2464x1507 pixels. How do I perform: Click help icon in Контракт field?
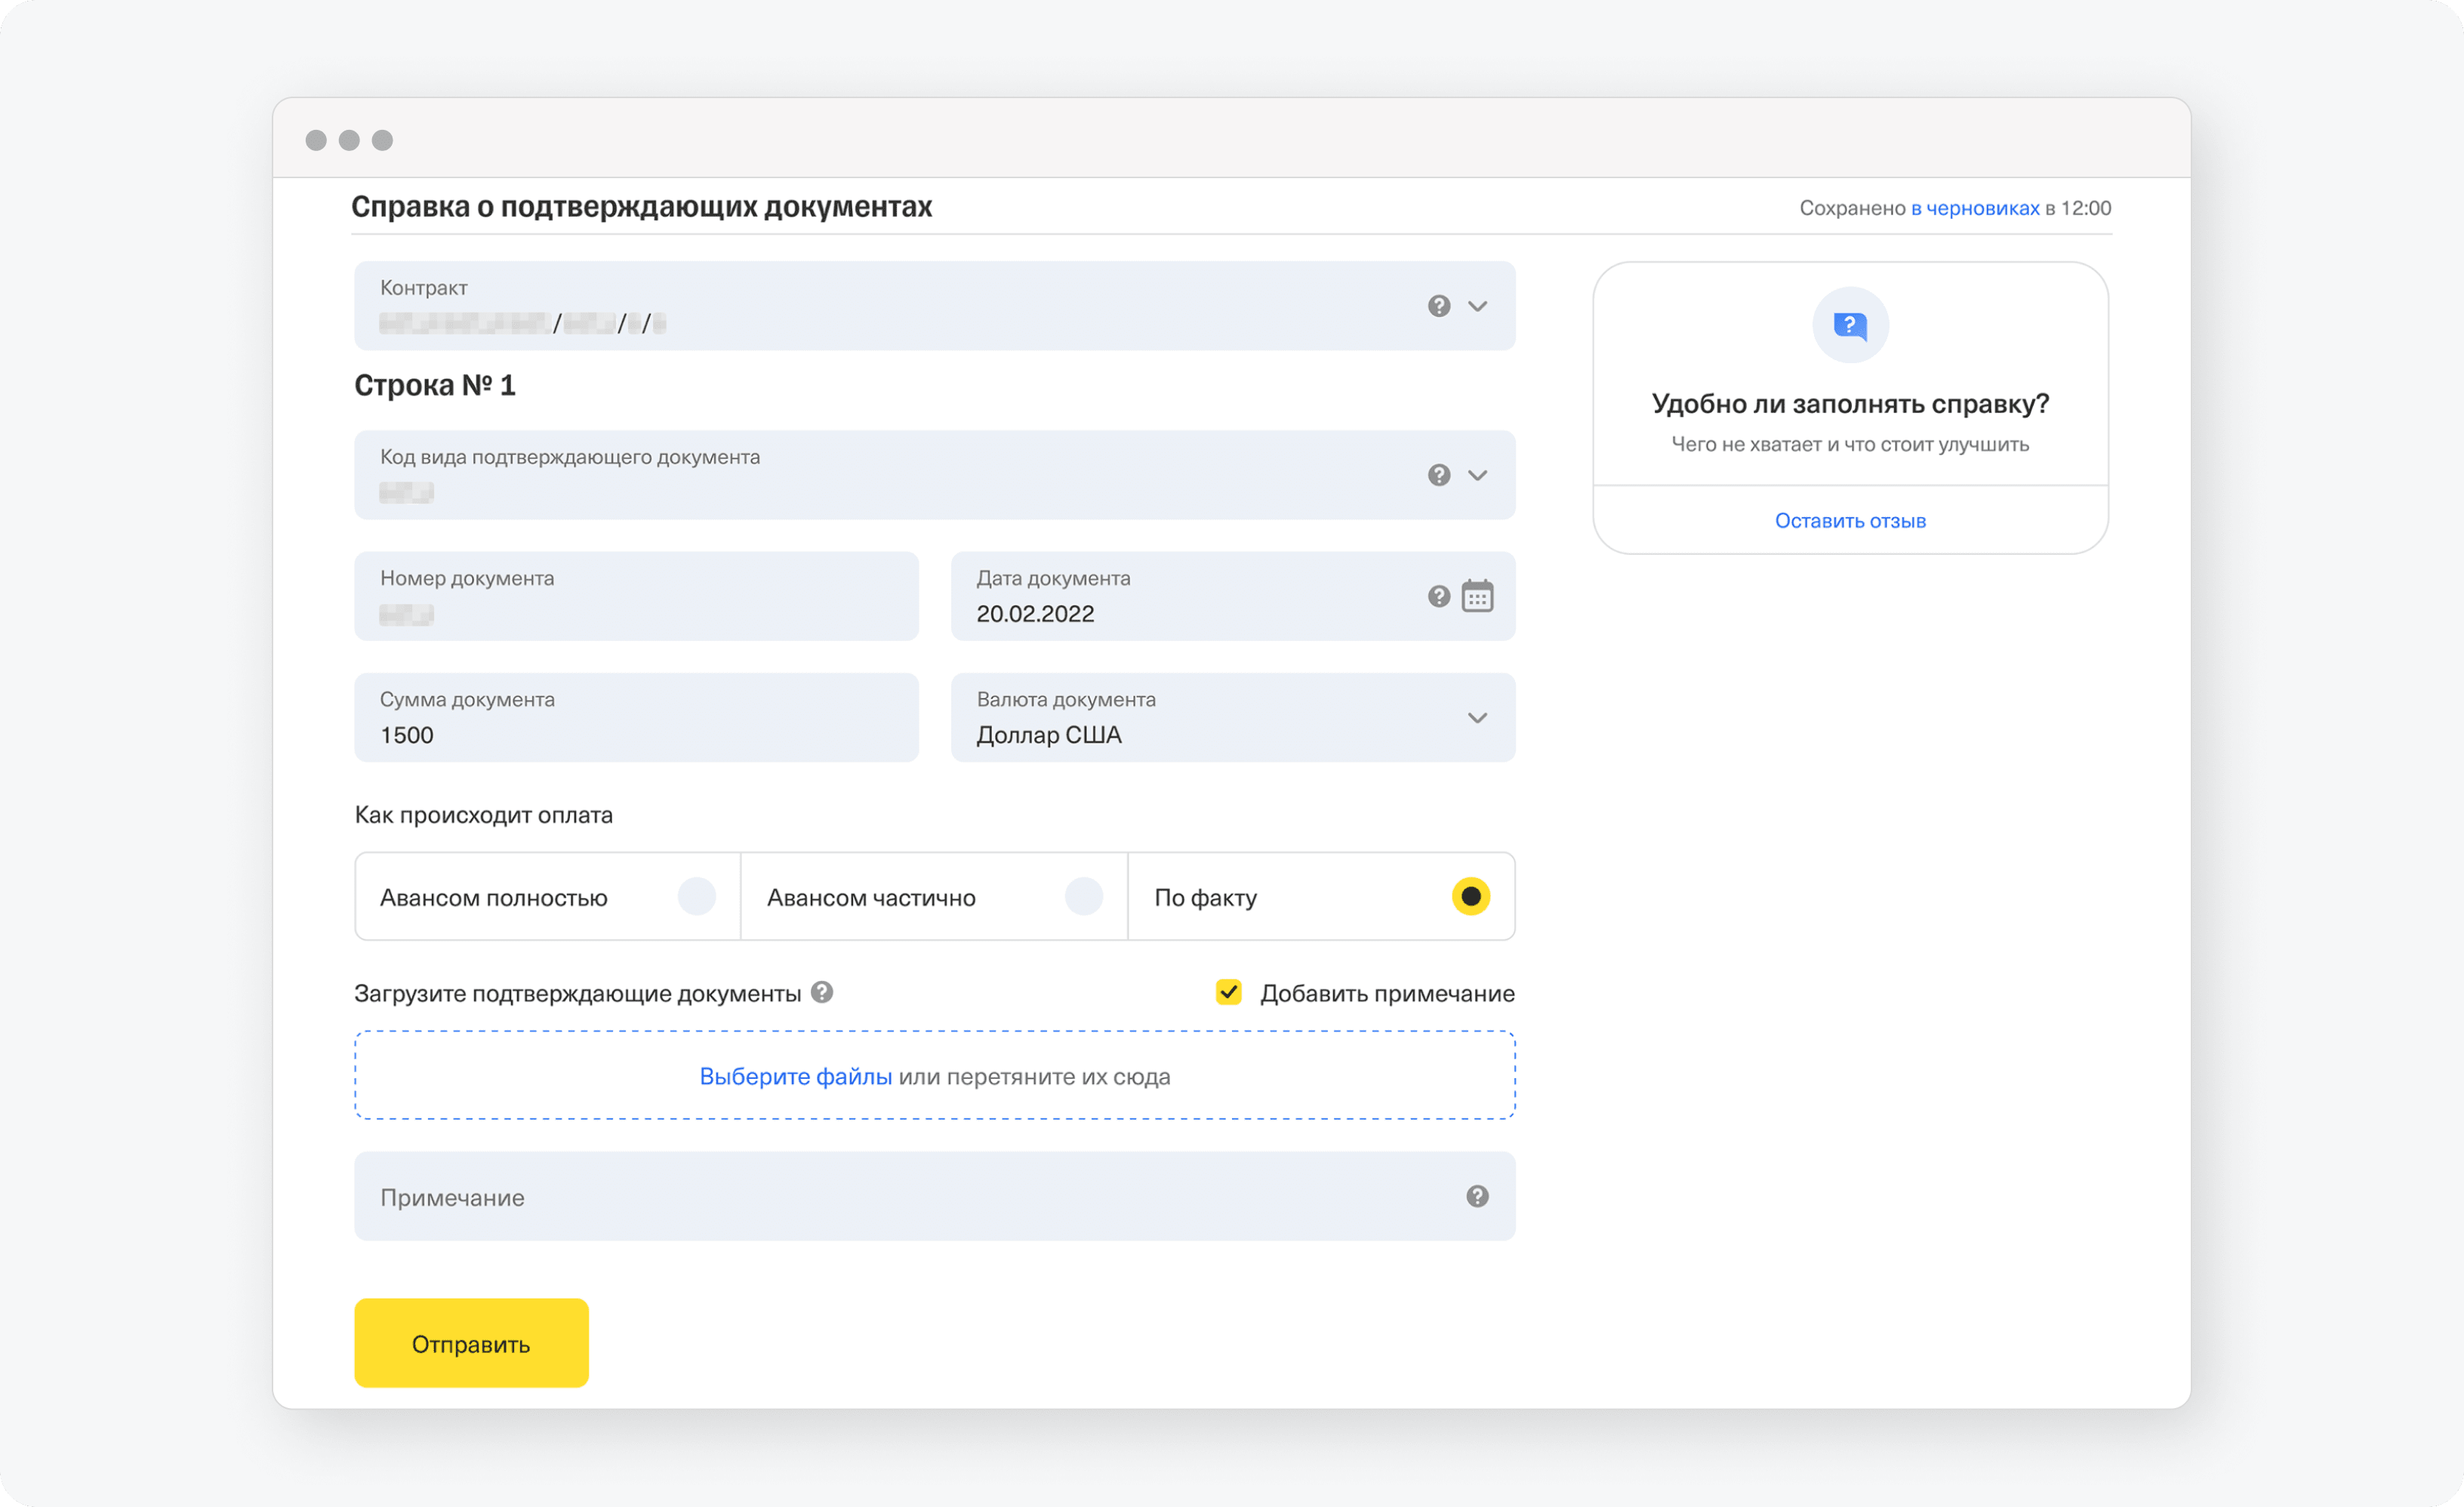click(x=1438, y=306)
